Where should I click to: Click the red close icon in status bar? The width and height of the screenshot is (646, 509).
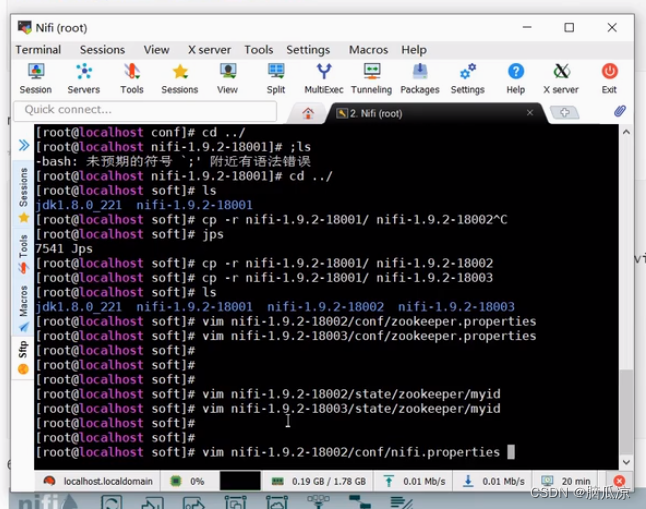(x=619, y=481)
